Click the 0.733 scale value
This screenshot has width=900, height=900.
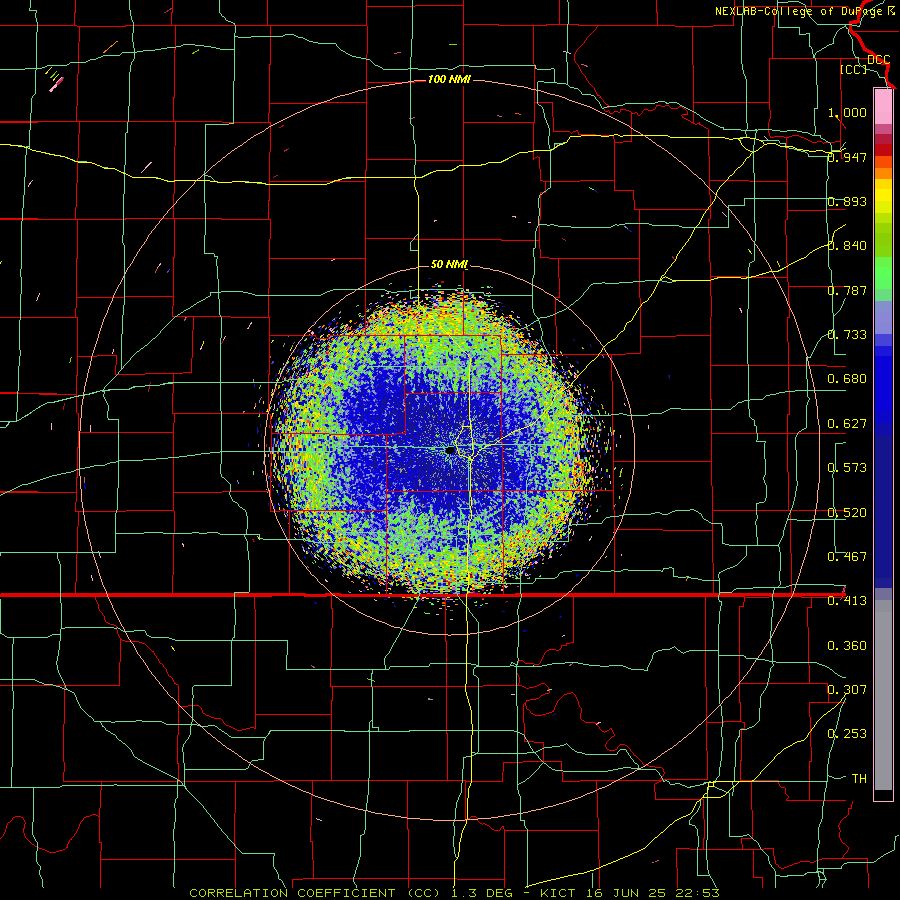click(847, 335)
